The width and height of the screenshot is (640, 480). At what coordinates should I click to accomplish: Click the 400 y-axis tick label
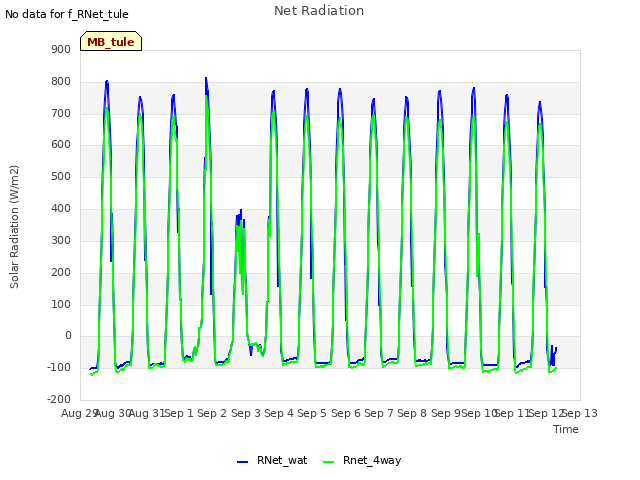(61, 209)
